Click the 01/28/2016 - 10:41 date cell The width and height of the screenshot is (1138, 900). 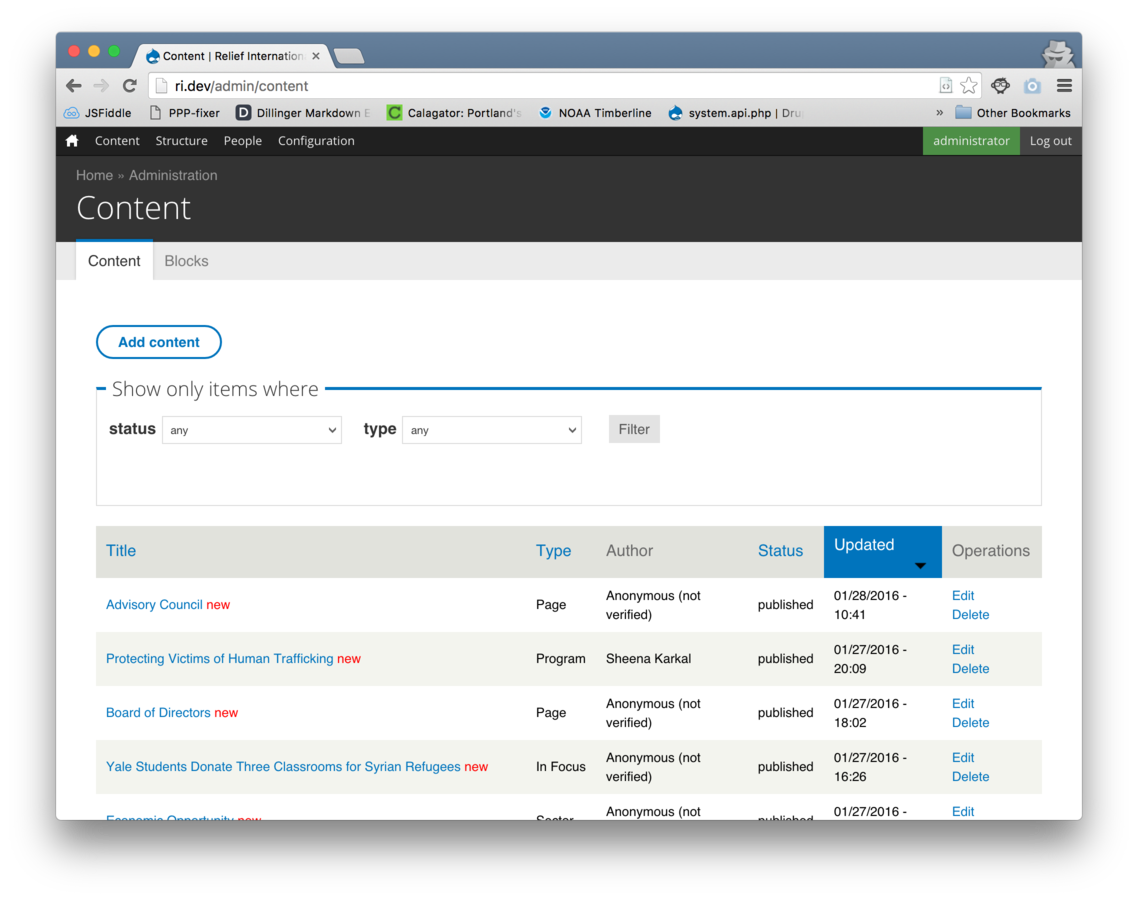[x=869, y=605]
